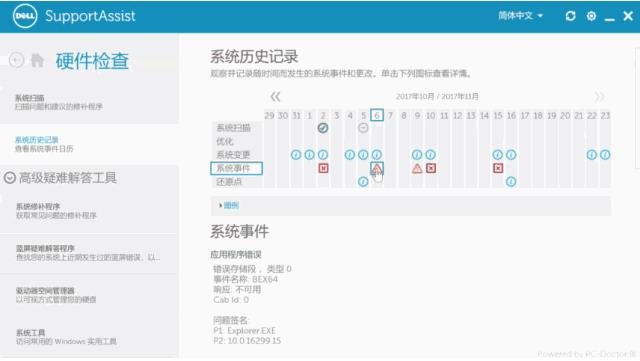The image size is (640, 361).
Task: Open 系统事件 red error icon on day 15
Action: [x=498, y=168]
